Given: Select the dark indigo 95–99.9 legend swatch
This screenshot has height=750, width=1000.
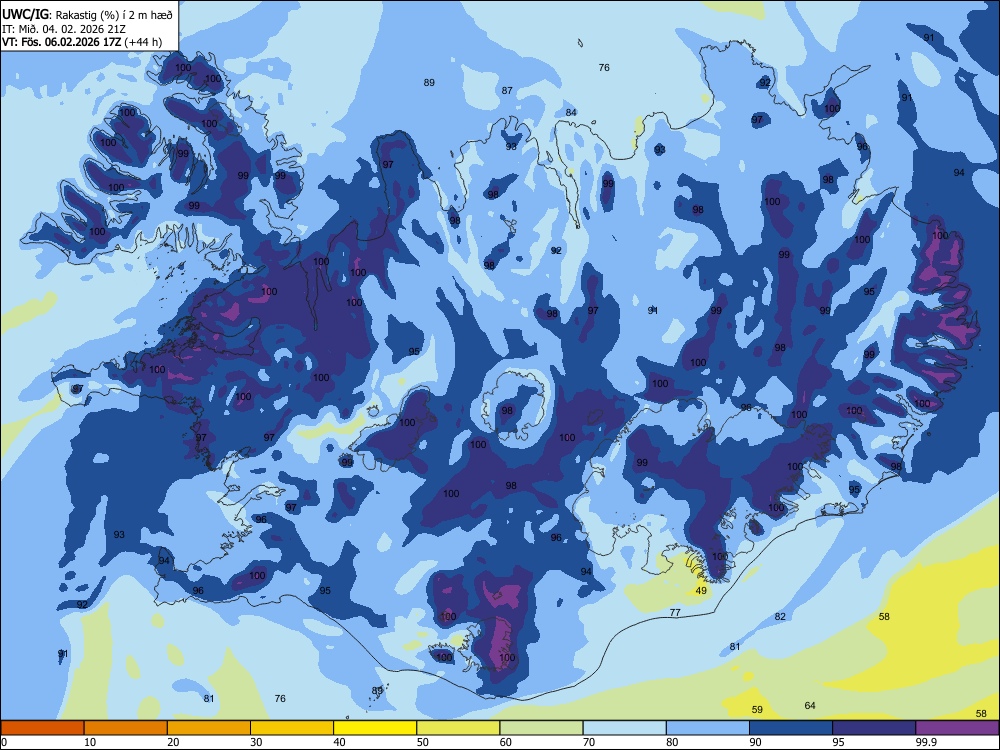Looking at the screenshot, I should point(874,728).
